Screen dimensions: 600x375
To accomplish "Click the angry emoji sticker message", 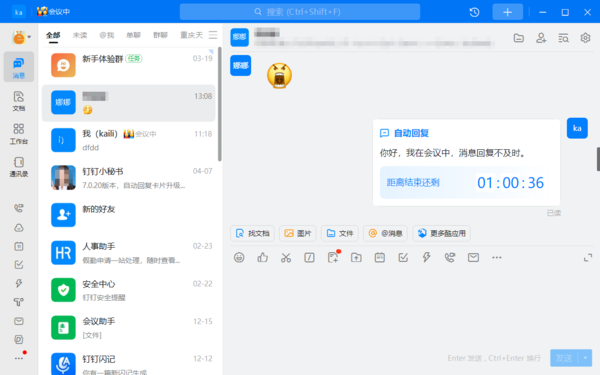I will 279,75.
